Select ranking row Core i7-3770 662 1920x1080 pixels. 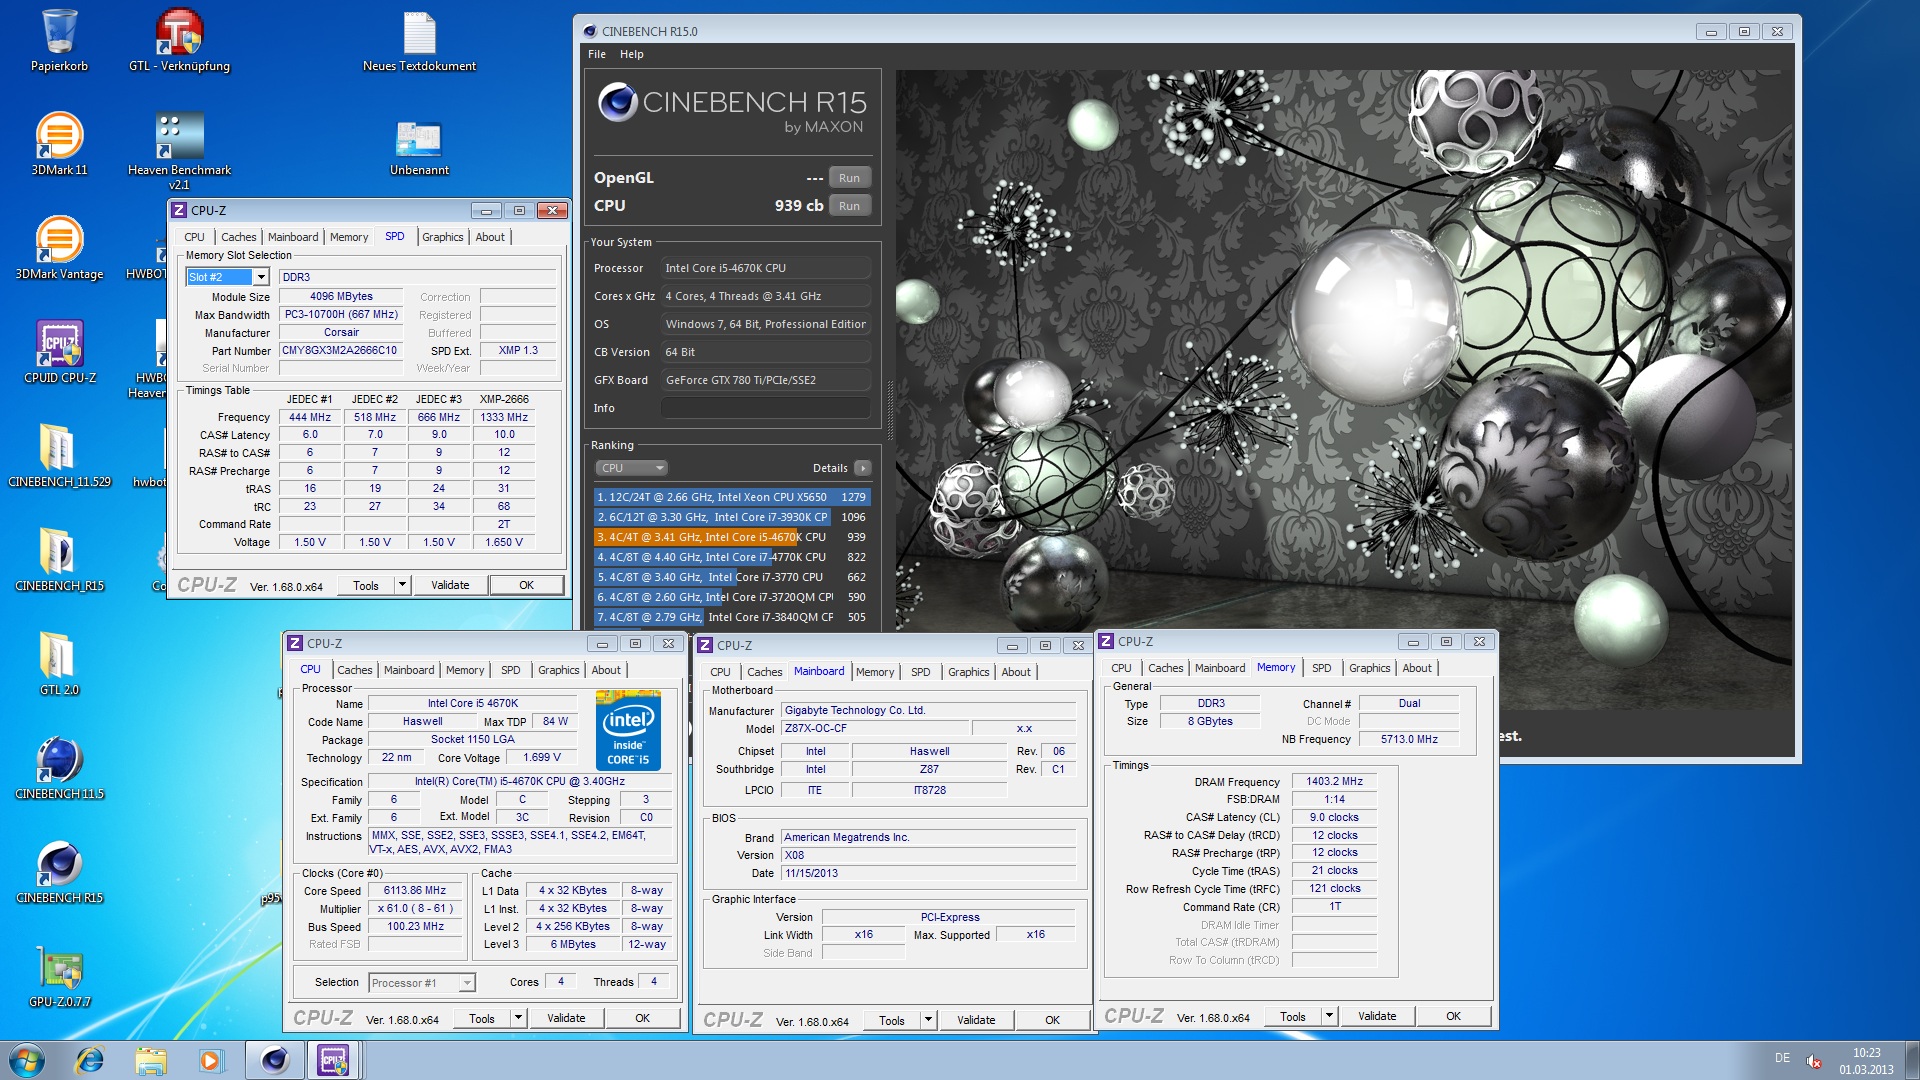click(731, 577)
